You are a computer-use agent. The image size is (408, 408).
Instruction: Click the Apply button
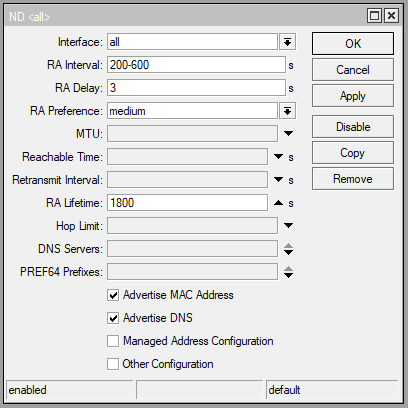(353, 96)
